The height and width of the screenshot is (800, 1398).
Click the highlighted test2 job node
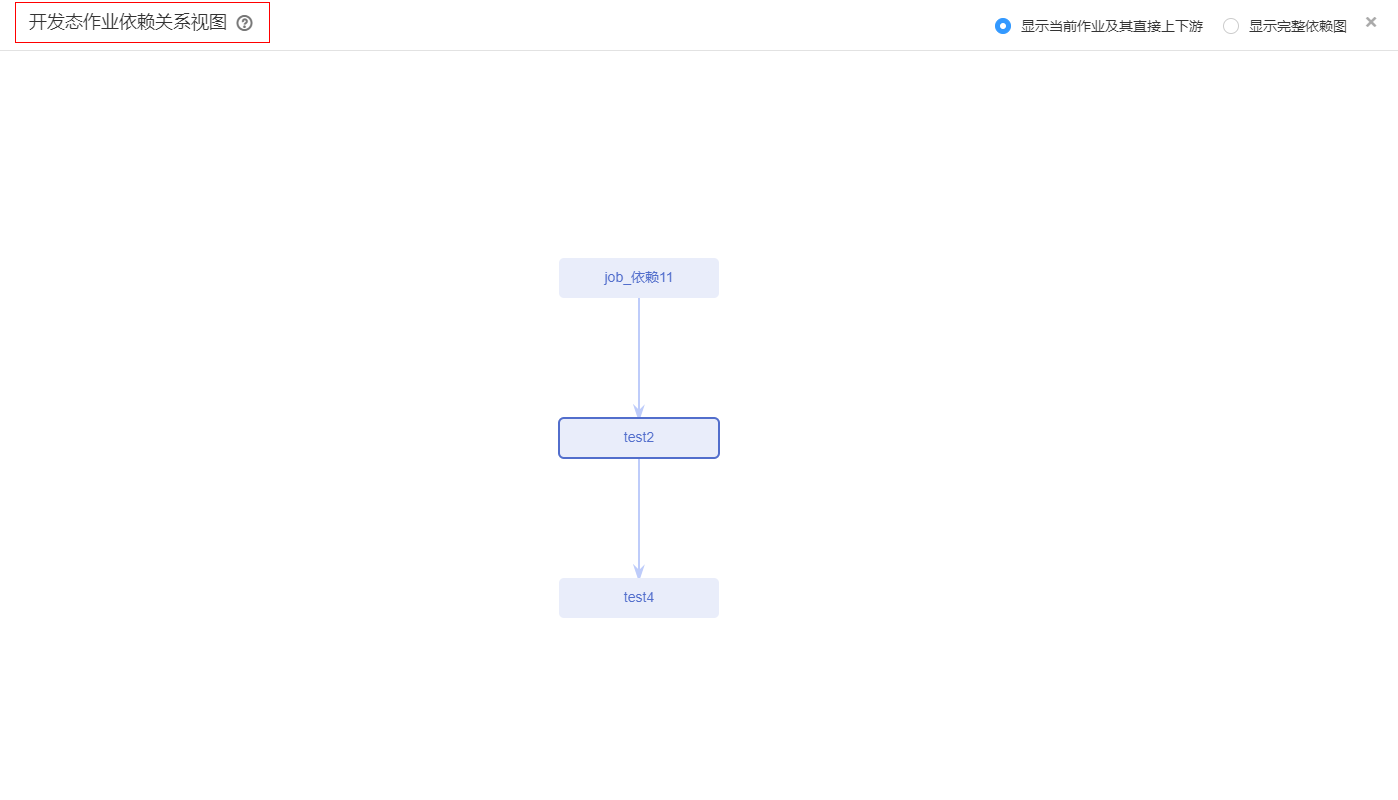[x=639, y=438]
